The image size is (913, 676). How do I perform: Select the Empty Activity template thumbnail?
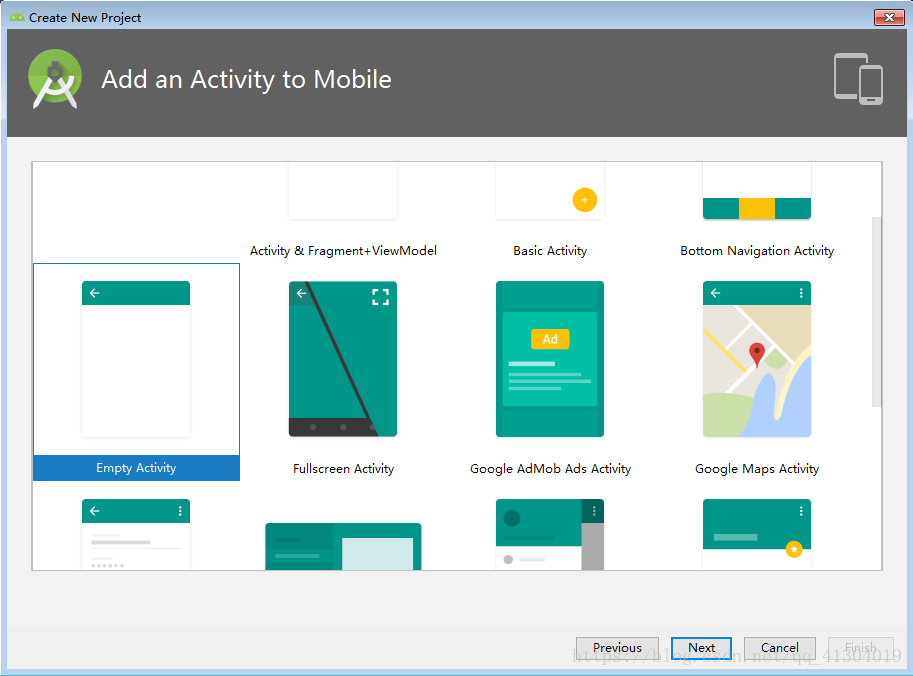(x=136, y=359)
